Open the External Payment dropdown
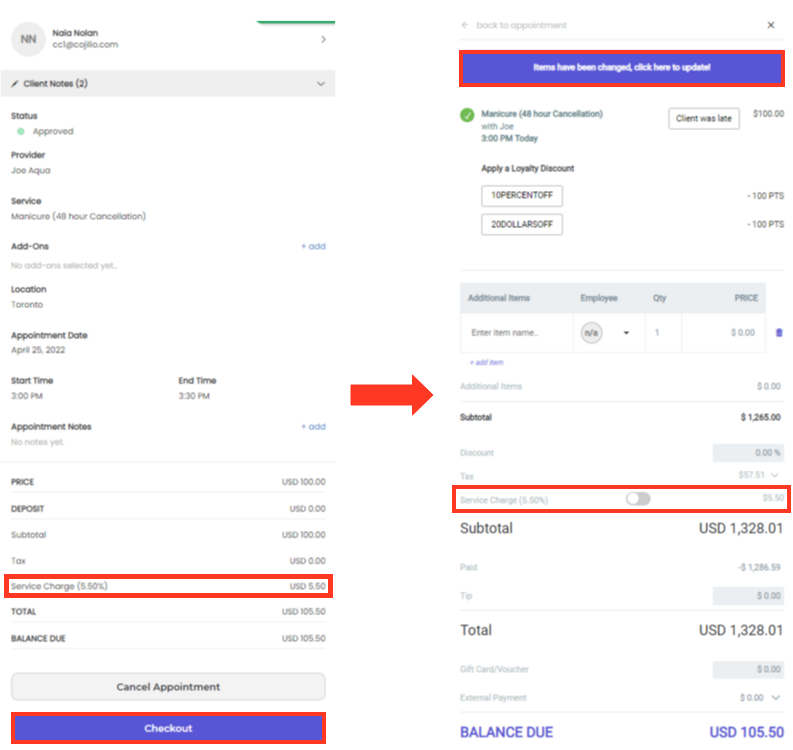 pyautogui.click(x=775, y=697)
